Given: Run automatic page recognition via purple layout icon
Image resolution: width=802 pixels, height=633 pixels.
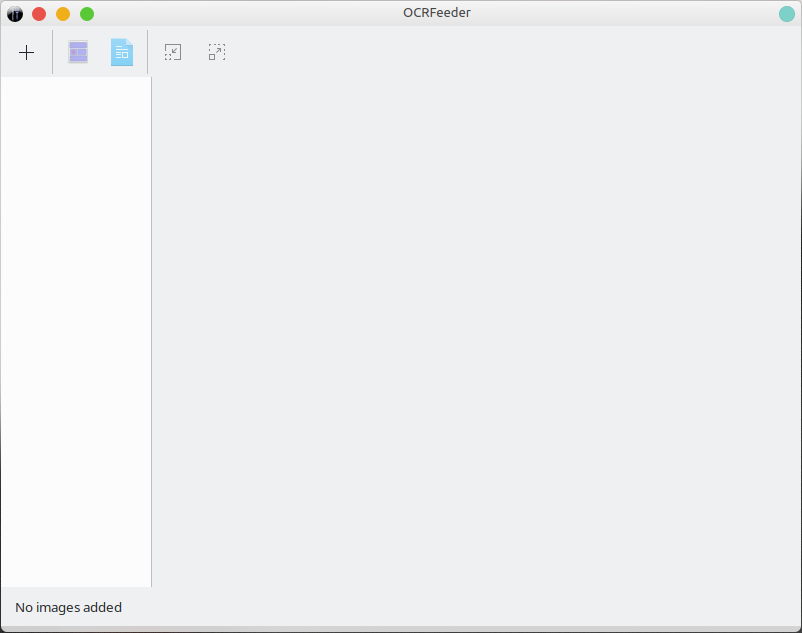Looking at the screenshot, I should point(78,52).
